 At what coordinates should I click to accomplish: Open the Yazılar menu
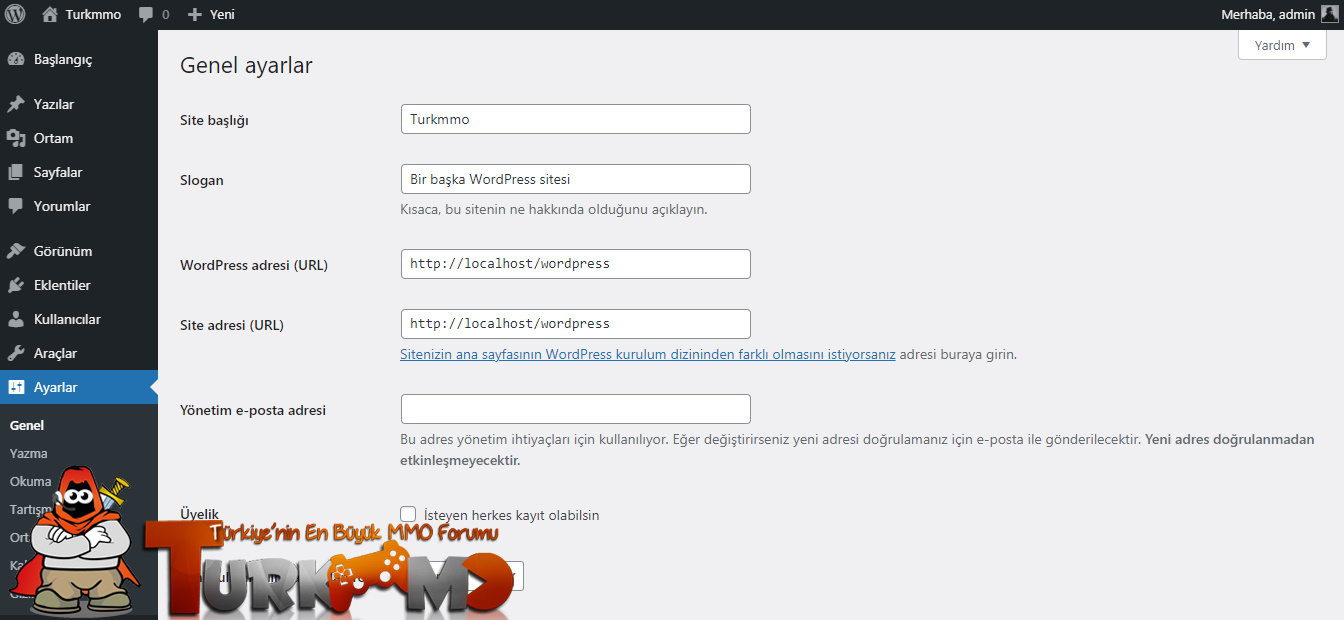[79, 104]
